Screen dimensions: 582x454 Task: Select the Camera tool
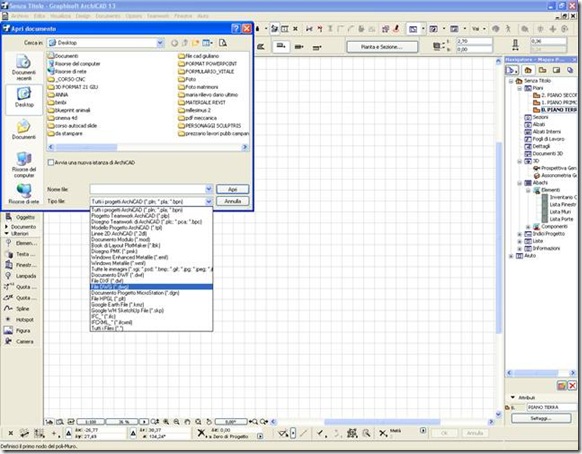[x=20, y=341]
